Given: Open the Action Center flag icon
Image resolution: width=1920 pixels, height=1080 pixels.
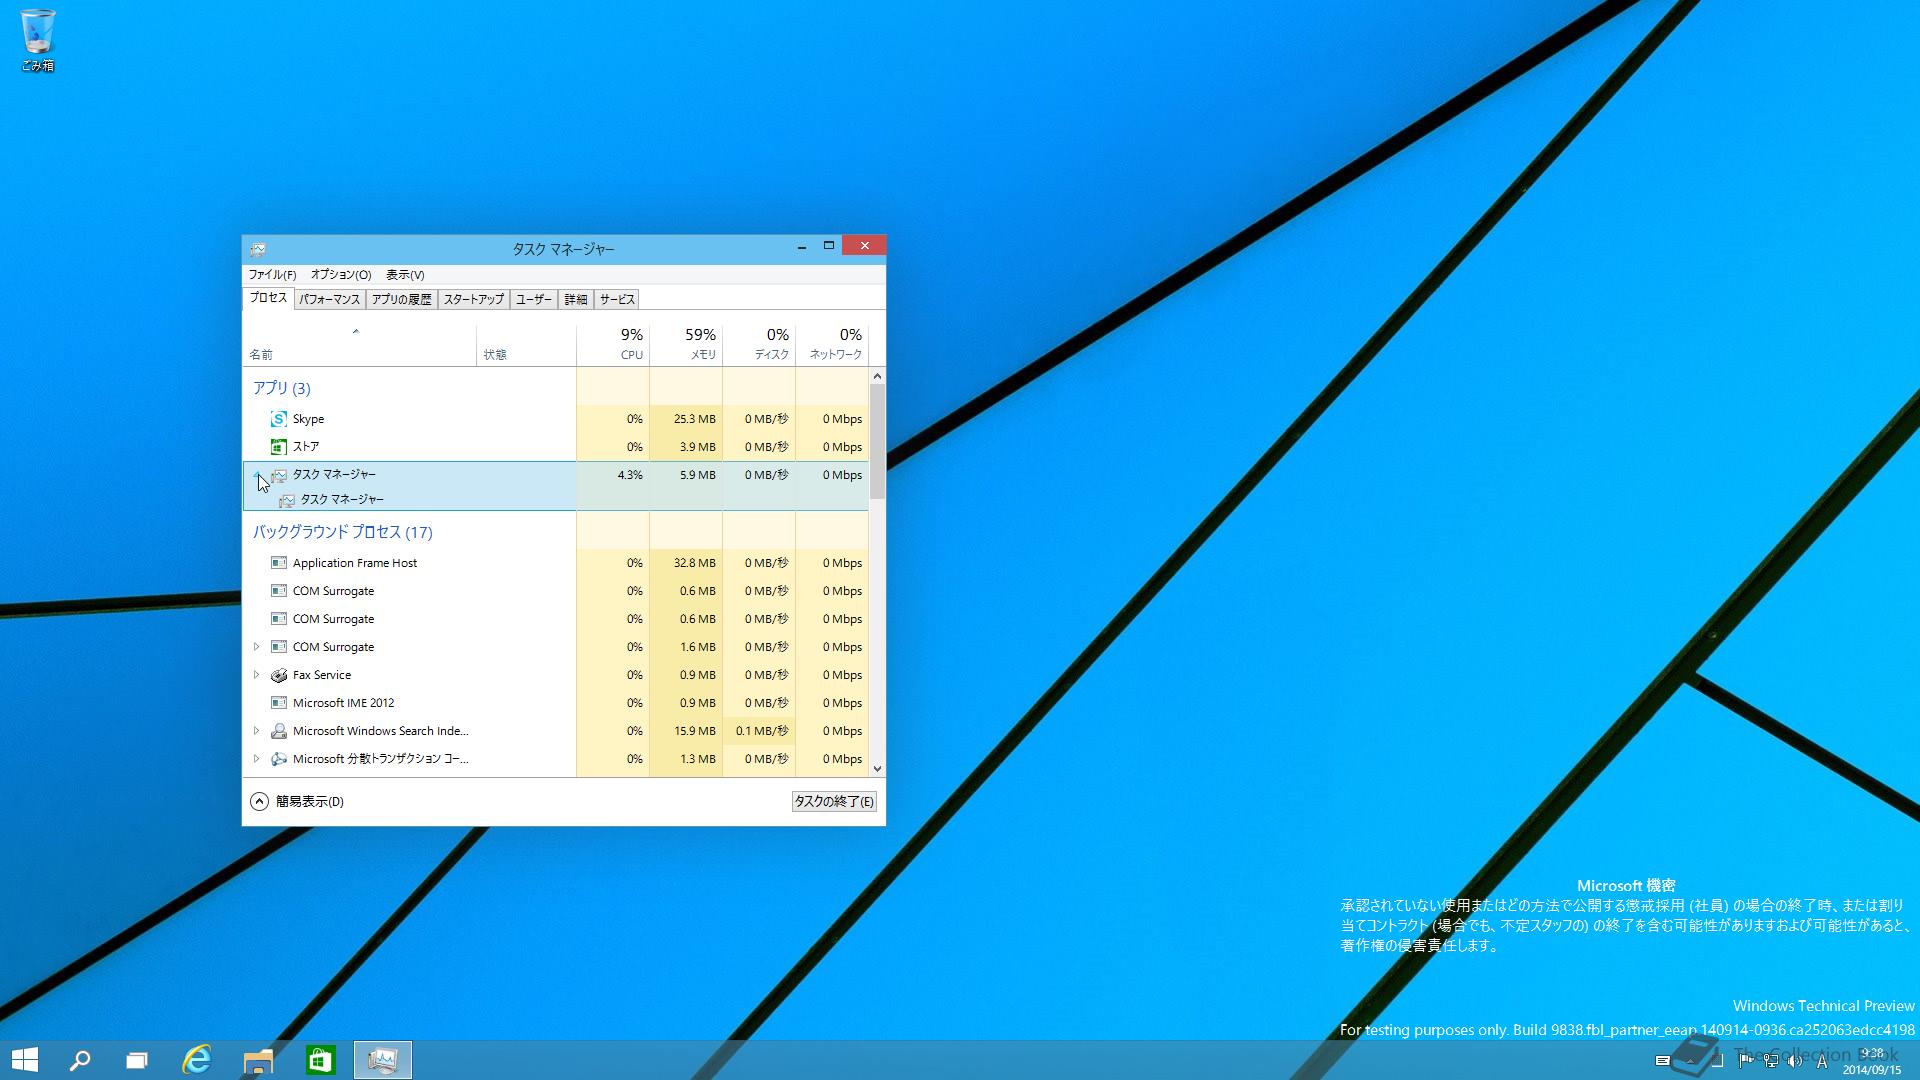Looking at the screenshot, I should click(1745, 1061).
